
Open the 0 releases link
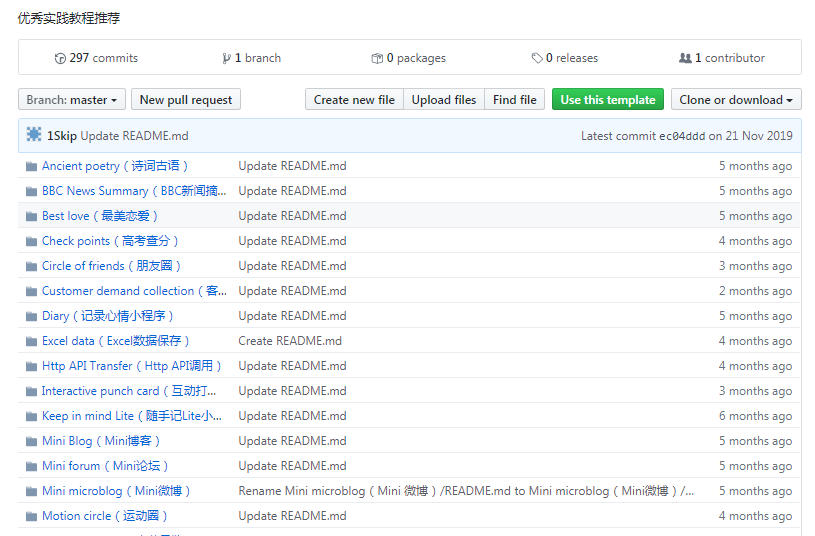click(564, 58)
